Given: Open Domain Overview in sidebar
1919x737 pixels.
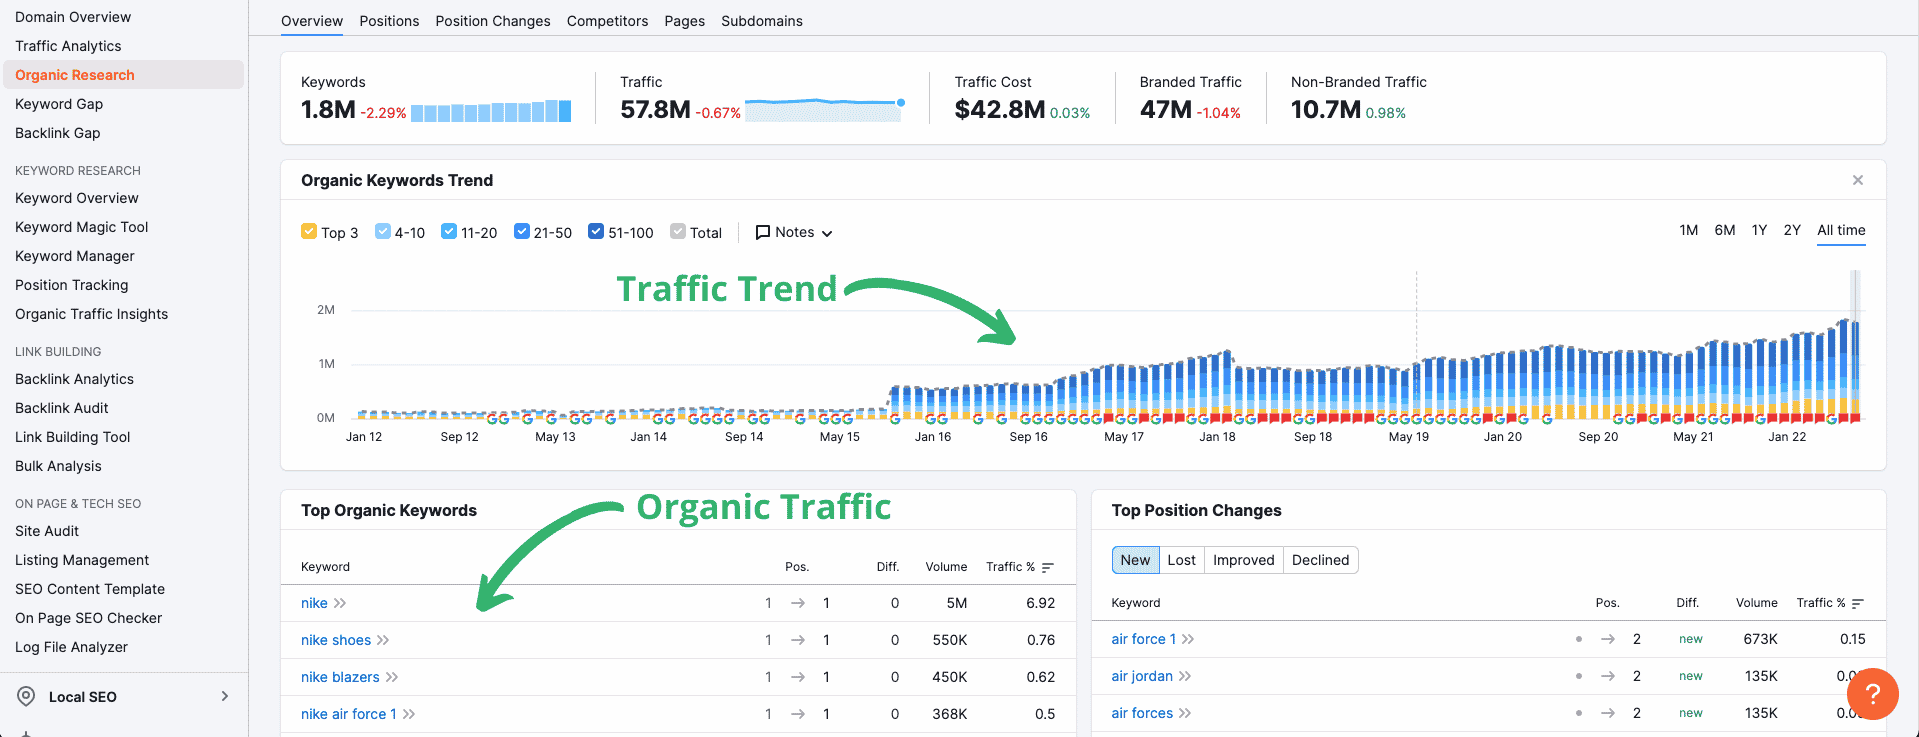Looking at the screenshot, I should [x=73, y=17].
